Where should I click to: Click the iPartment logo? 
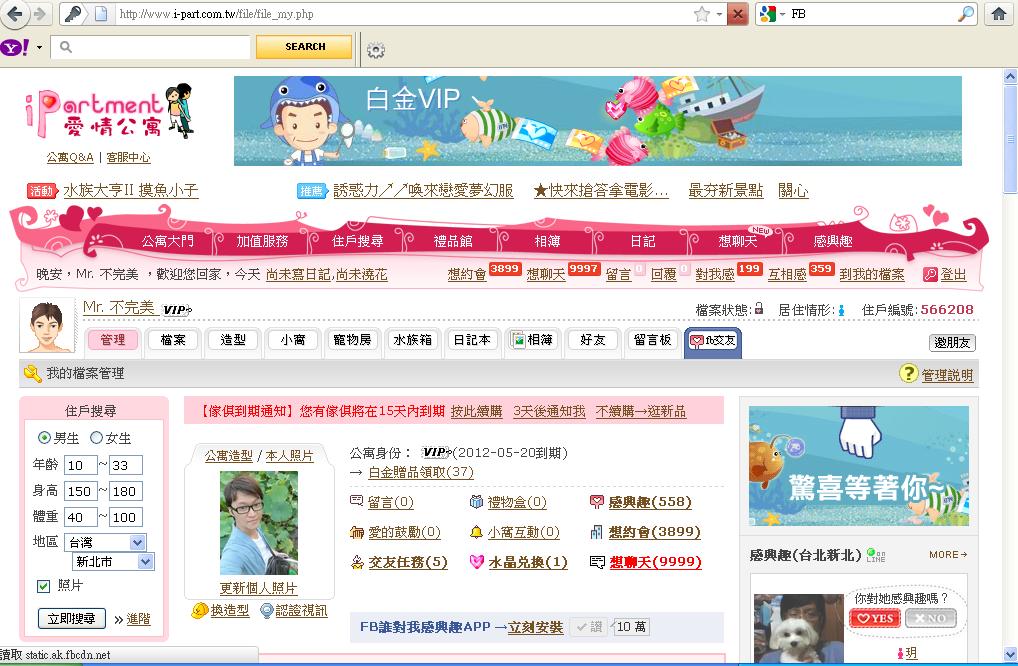pyautogui.click(x=108, y=113)
